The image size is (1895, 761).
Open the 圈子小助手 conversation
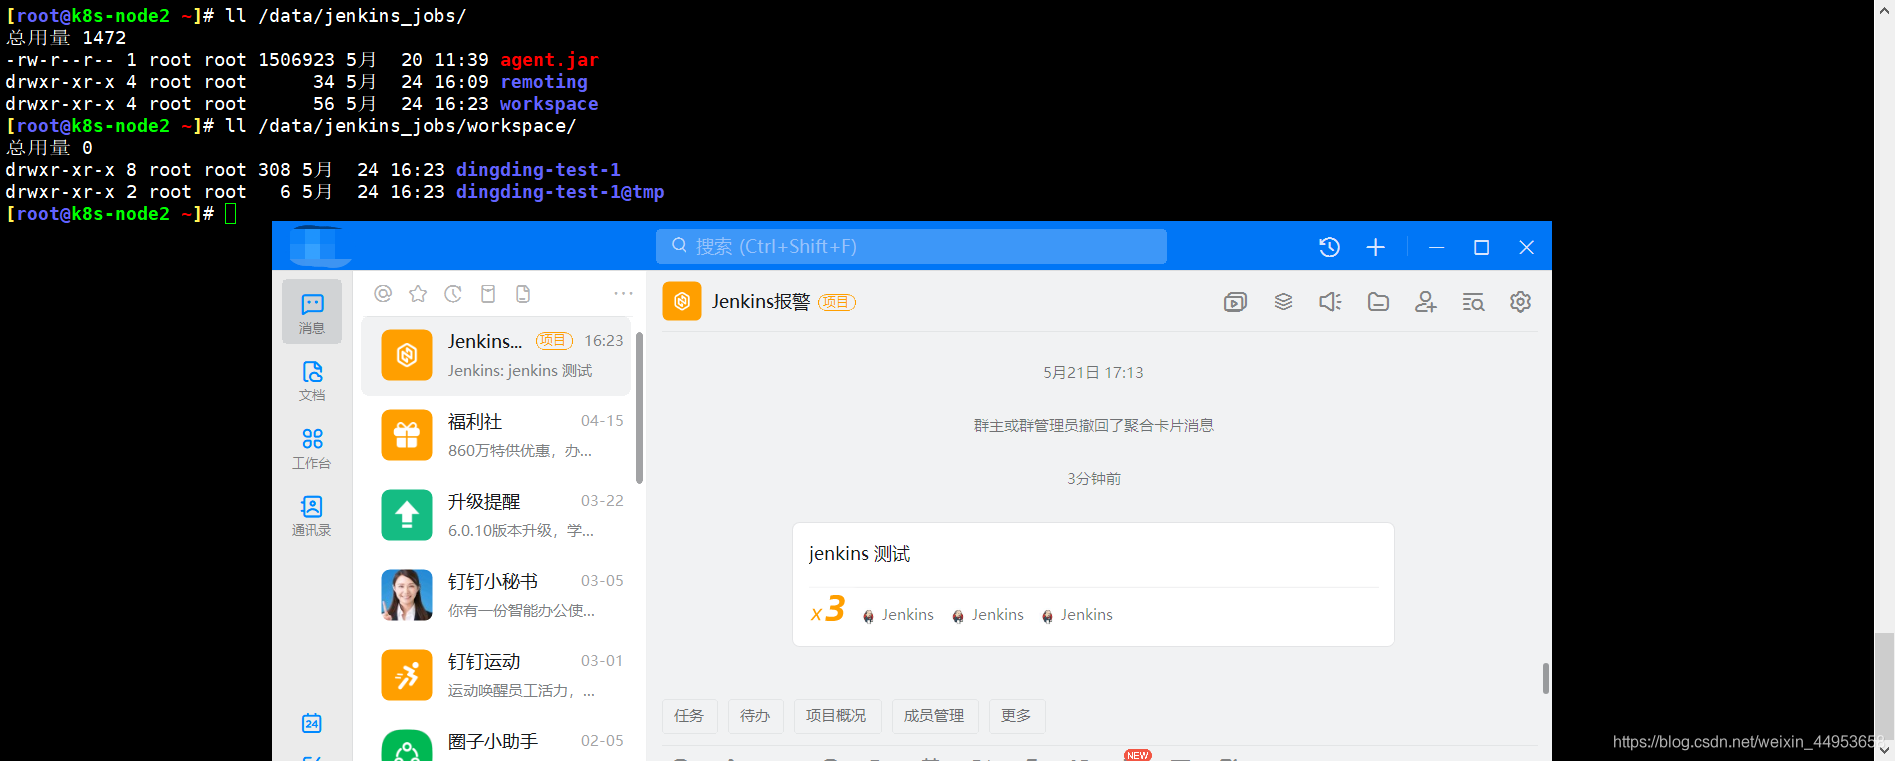pos(497,742)
